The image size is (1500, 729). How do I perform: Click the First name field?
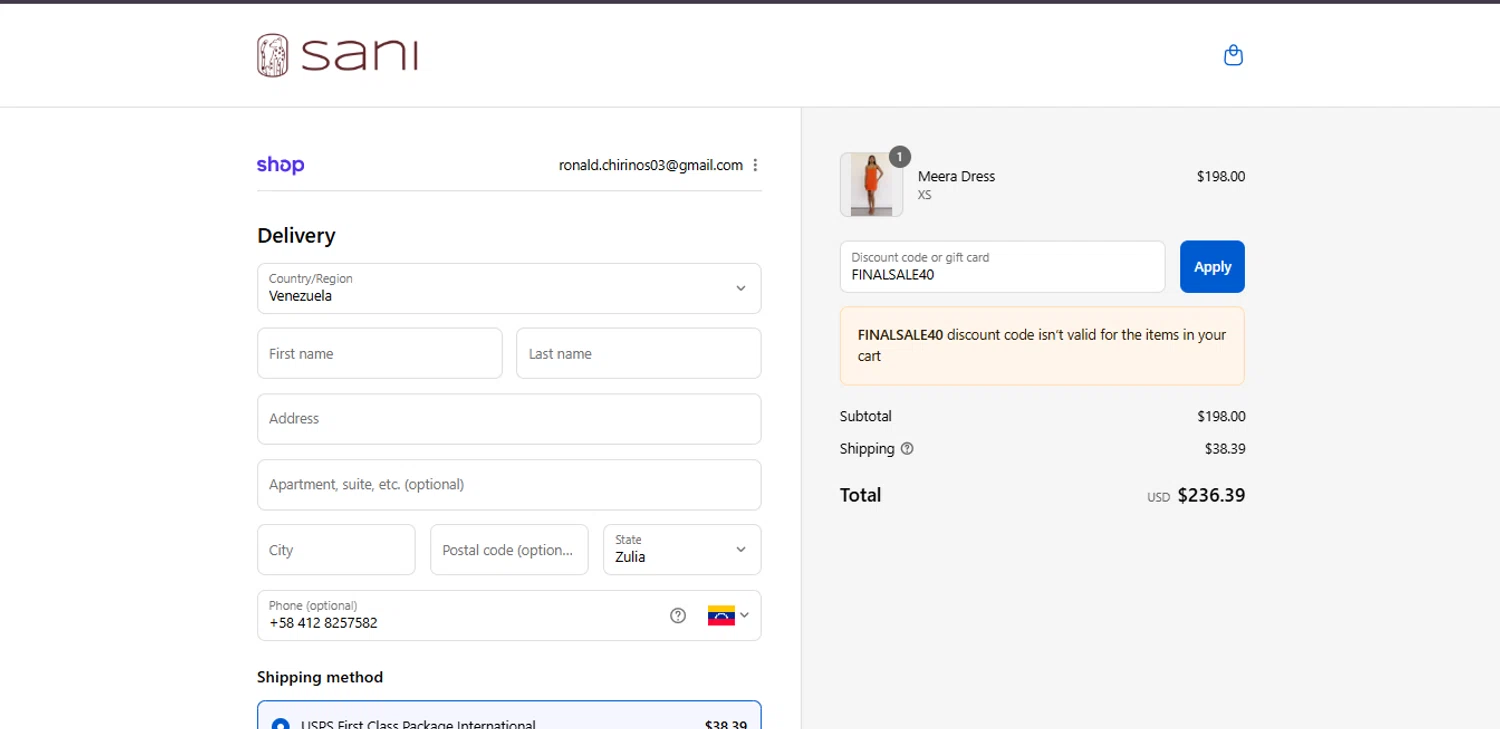379,353
